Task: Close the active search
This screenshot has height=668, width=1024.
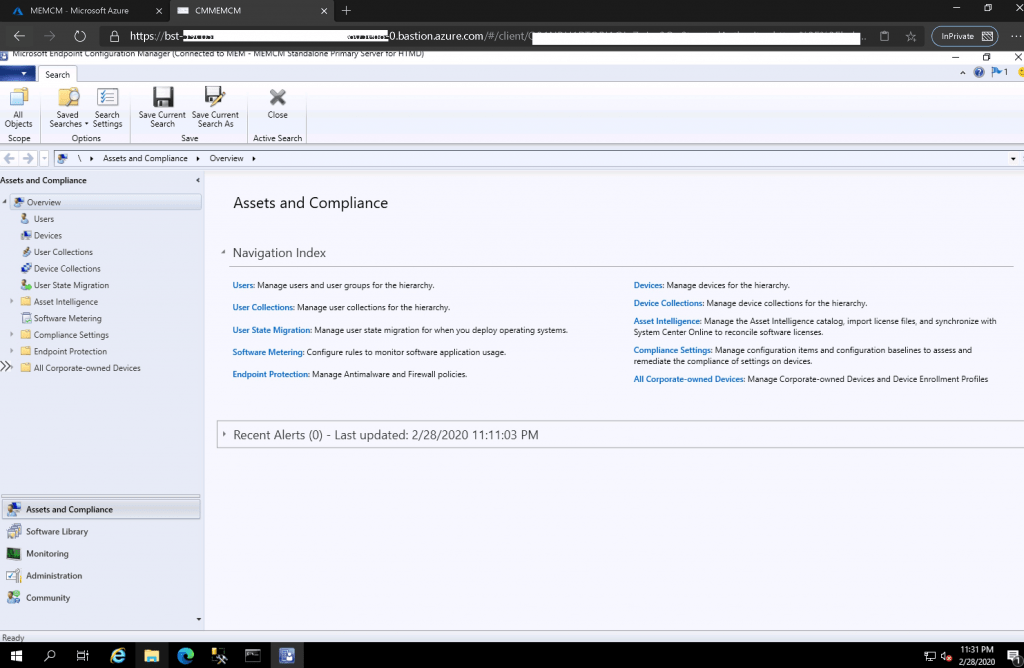Action: tap(278, 102)
